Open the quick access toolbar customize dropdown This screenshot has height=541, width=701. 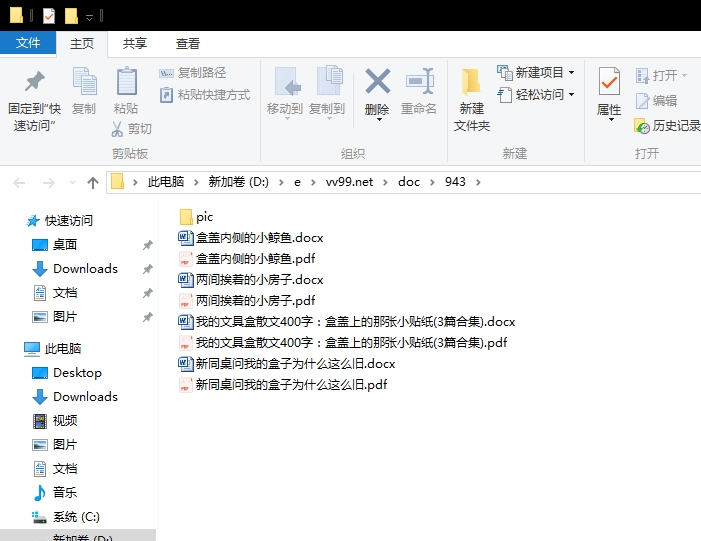[89, 18]
